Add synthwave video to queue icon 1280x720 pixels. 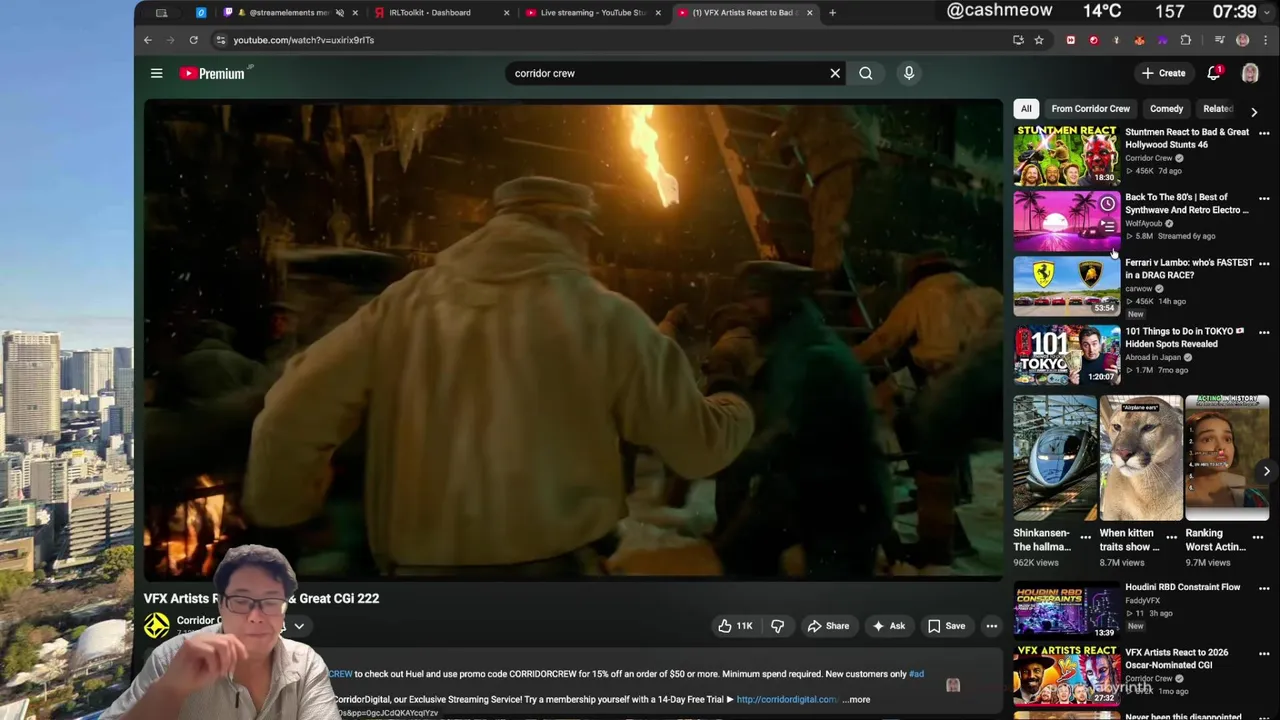[x=1107, y=227]
